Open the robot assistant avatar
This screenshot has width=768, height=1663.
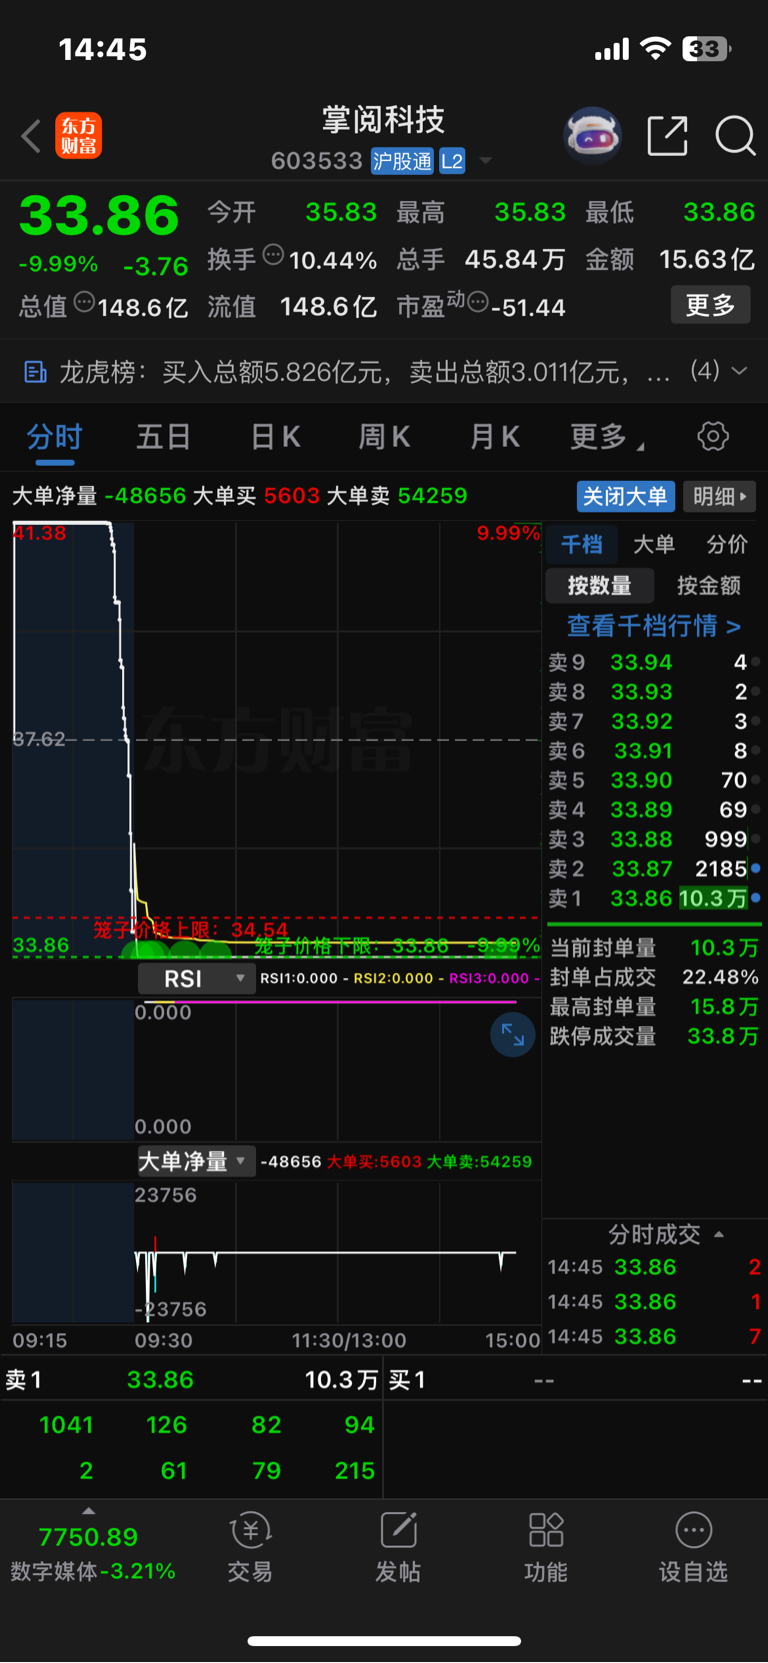[593, 135]
